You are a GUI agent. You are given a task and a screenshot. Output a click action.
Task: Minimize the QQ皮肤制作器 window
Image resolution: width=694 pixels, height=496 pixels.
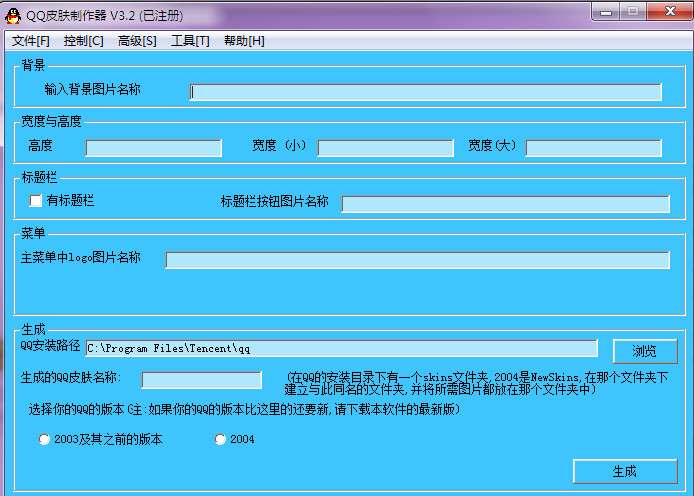[x=606, y=11]
